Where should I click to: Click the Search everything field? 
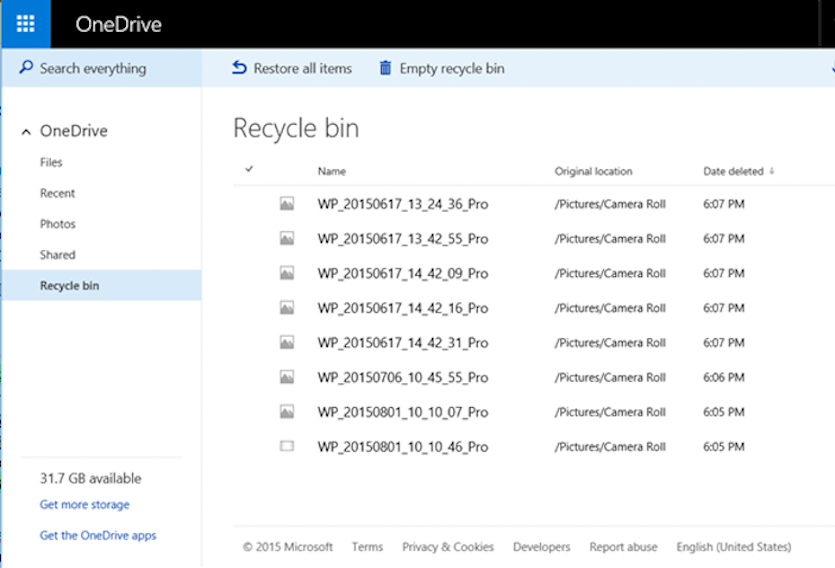(x=101, y=68)
